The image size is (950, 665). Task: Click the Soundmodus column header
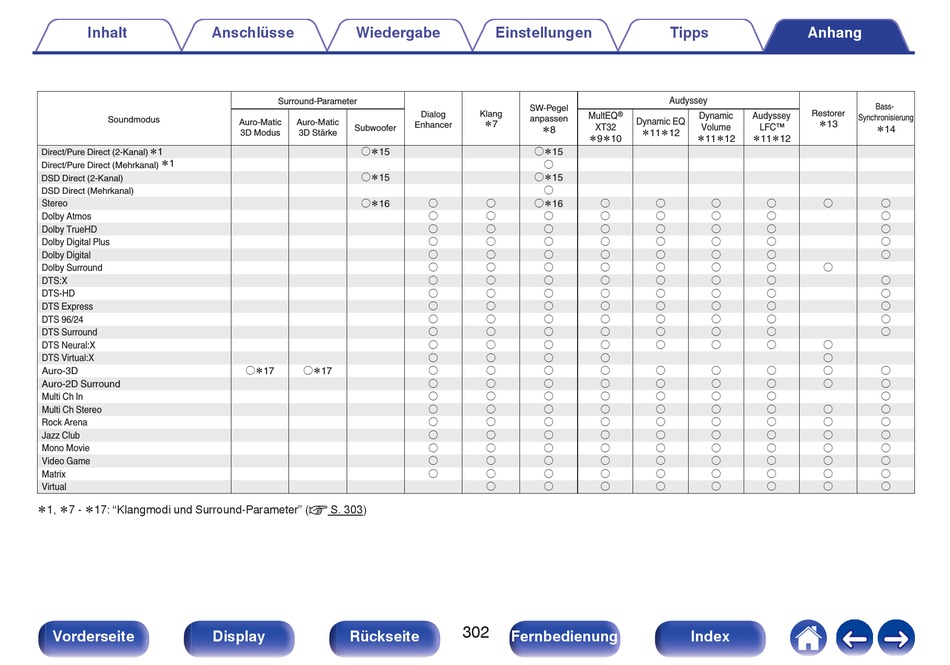pos(134,119)
